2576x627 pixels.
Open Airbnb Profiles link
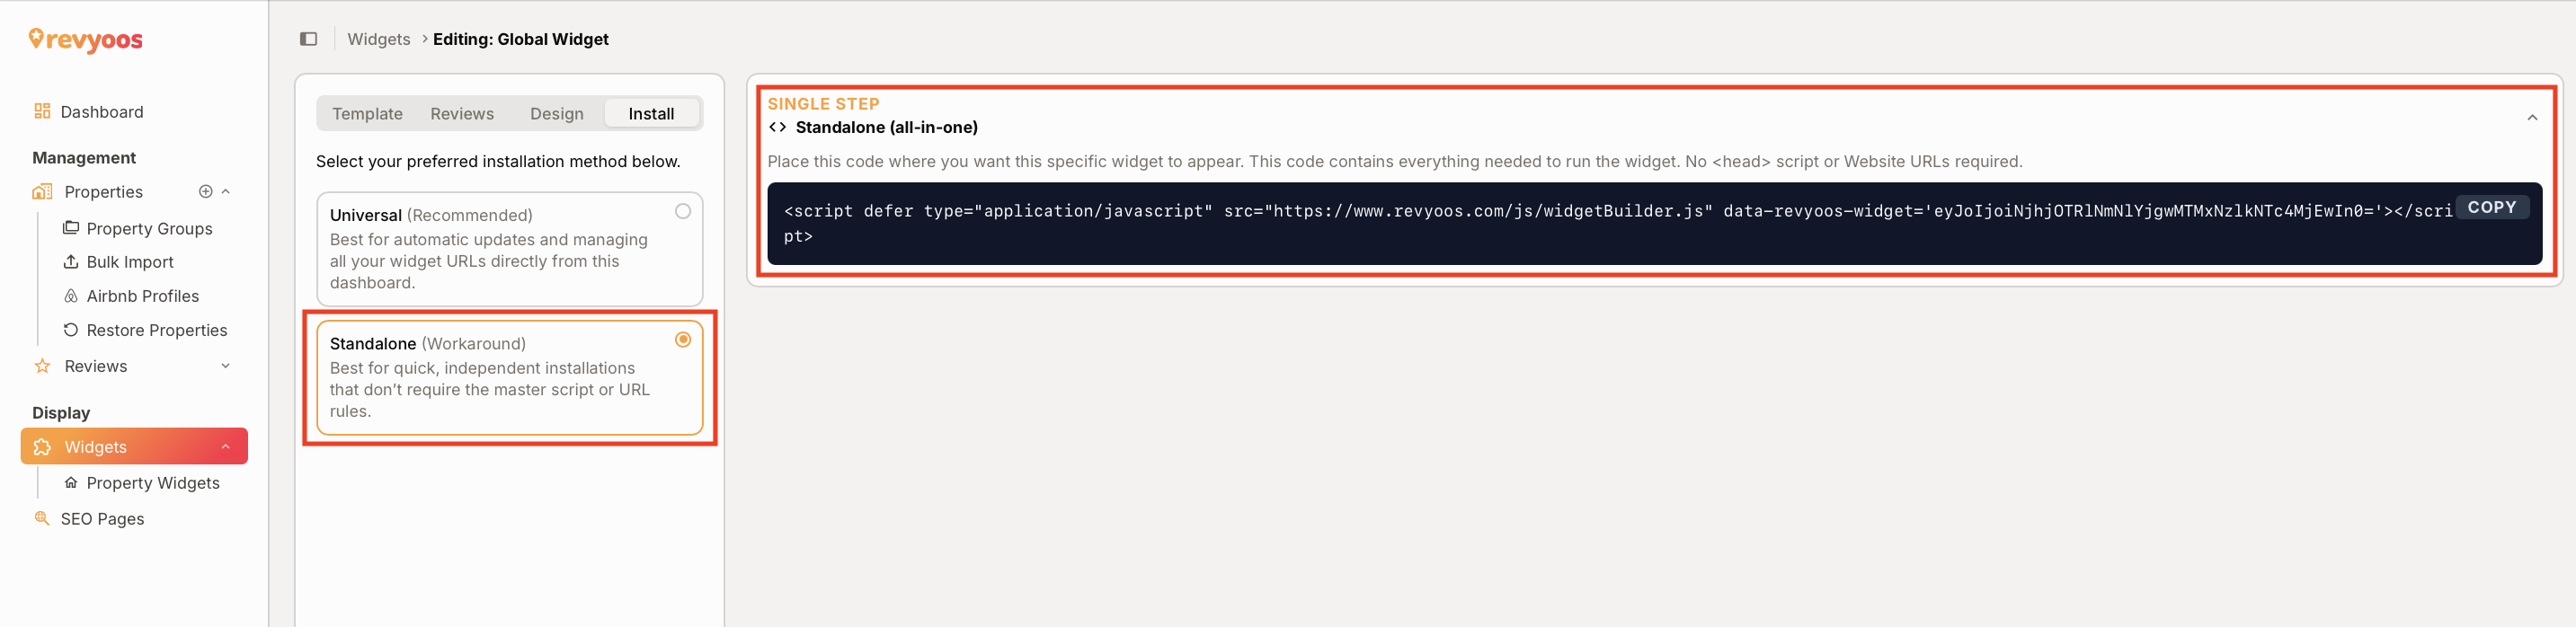click(143, 296)
